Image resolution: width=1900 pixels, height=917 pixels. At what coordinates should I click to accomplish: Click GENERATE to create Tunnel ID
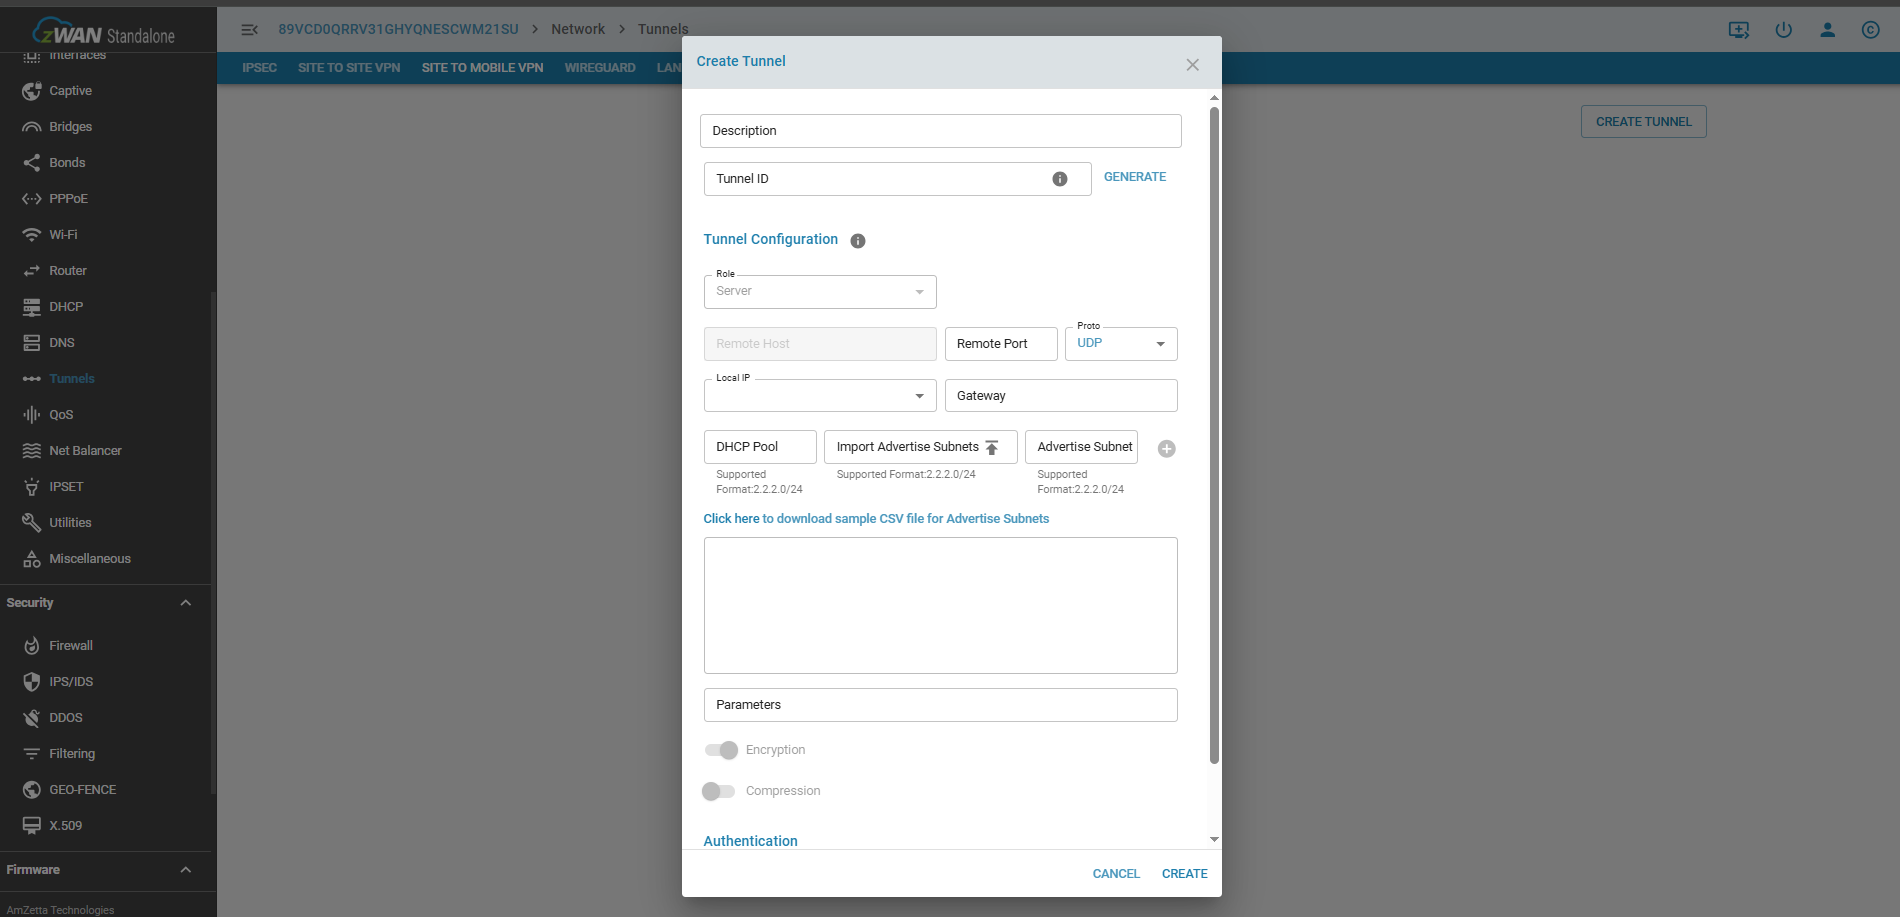coord(1134,177)
